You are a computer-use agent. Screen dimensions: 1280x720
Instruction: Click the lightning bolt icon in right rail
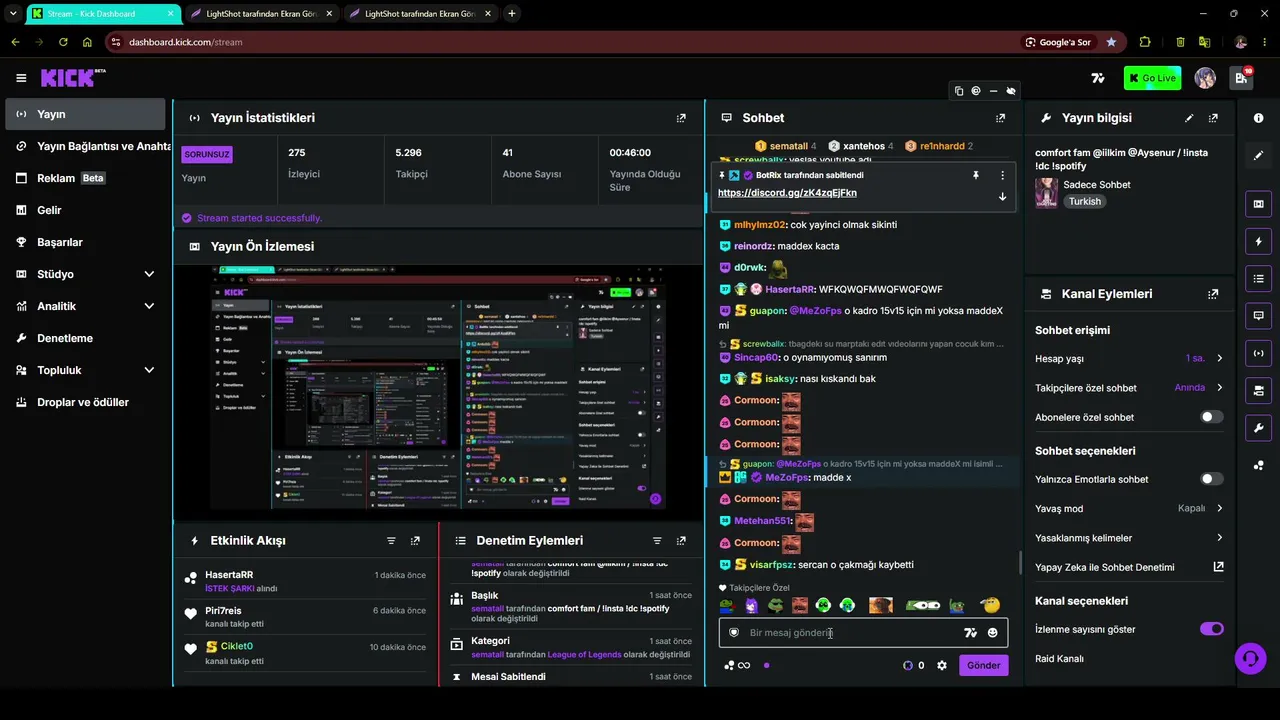point(1258,241)
